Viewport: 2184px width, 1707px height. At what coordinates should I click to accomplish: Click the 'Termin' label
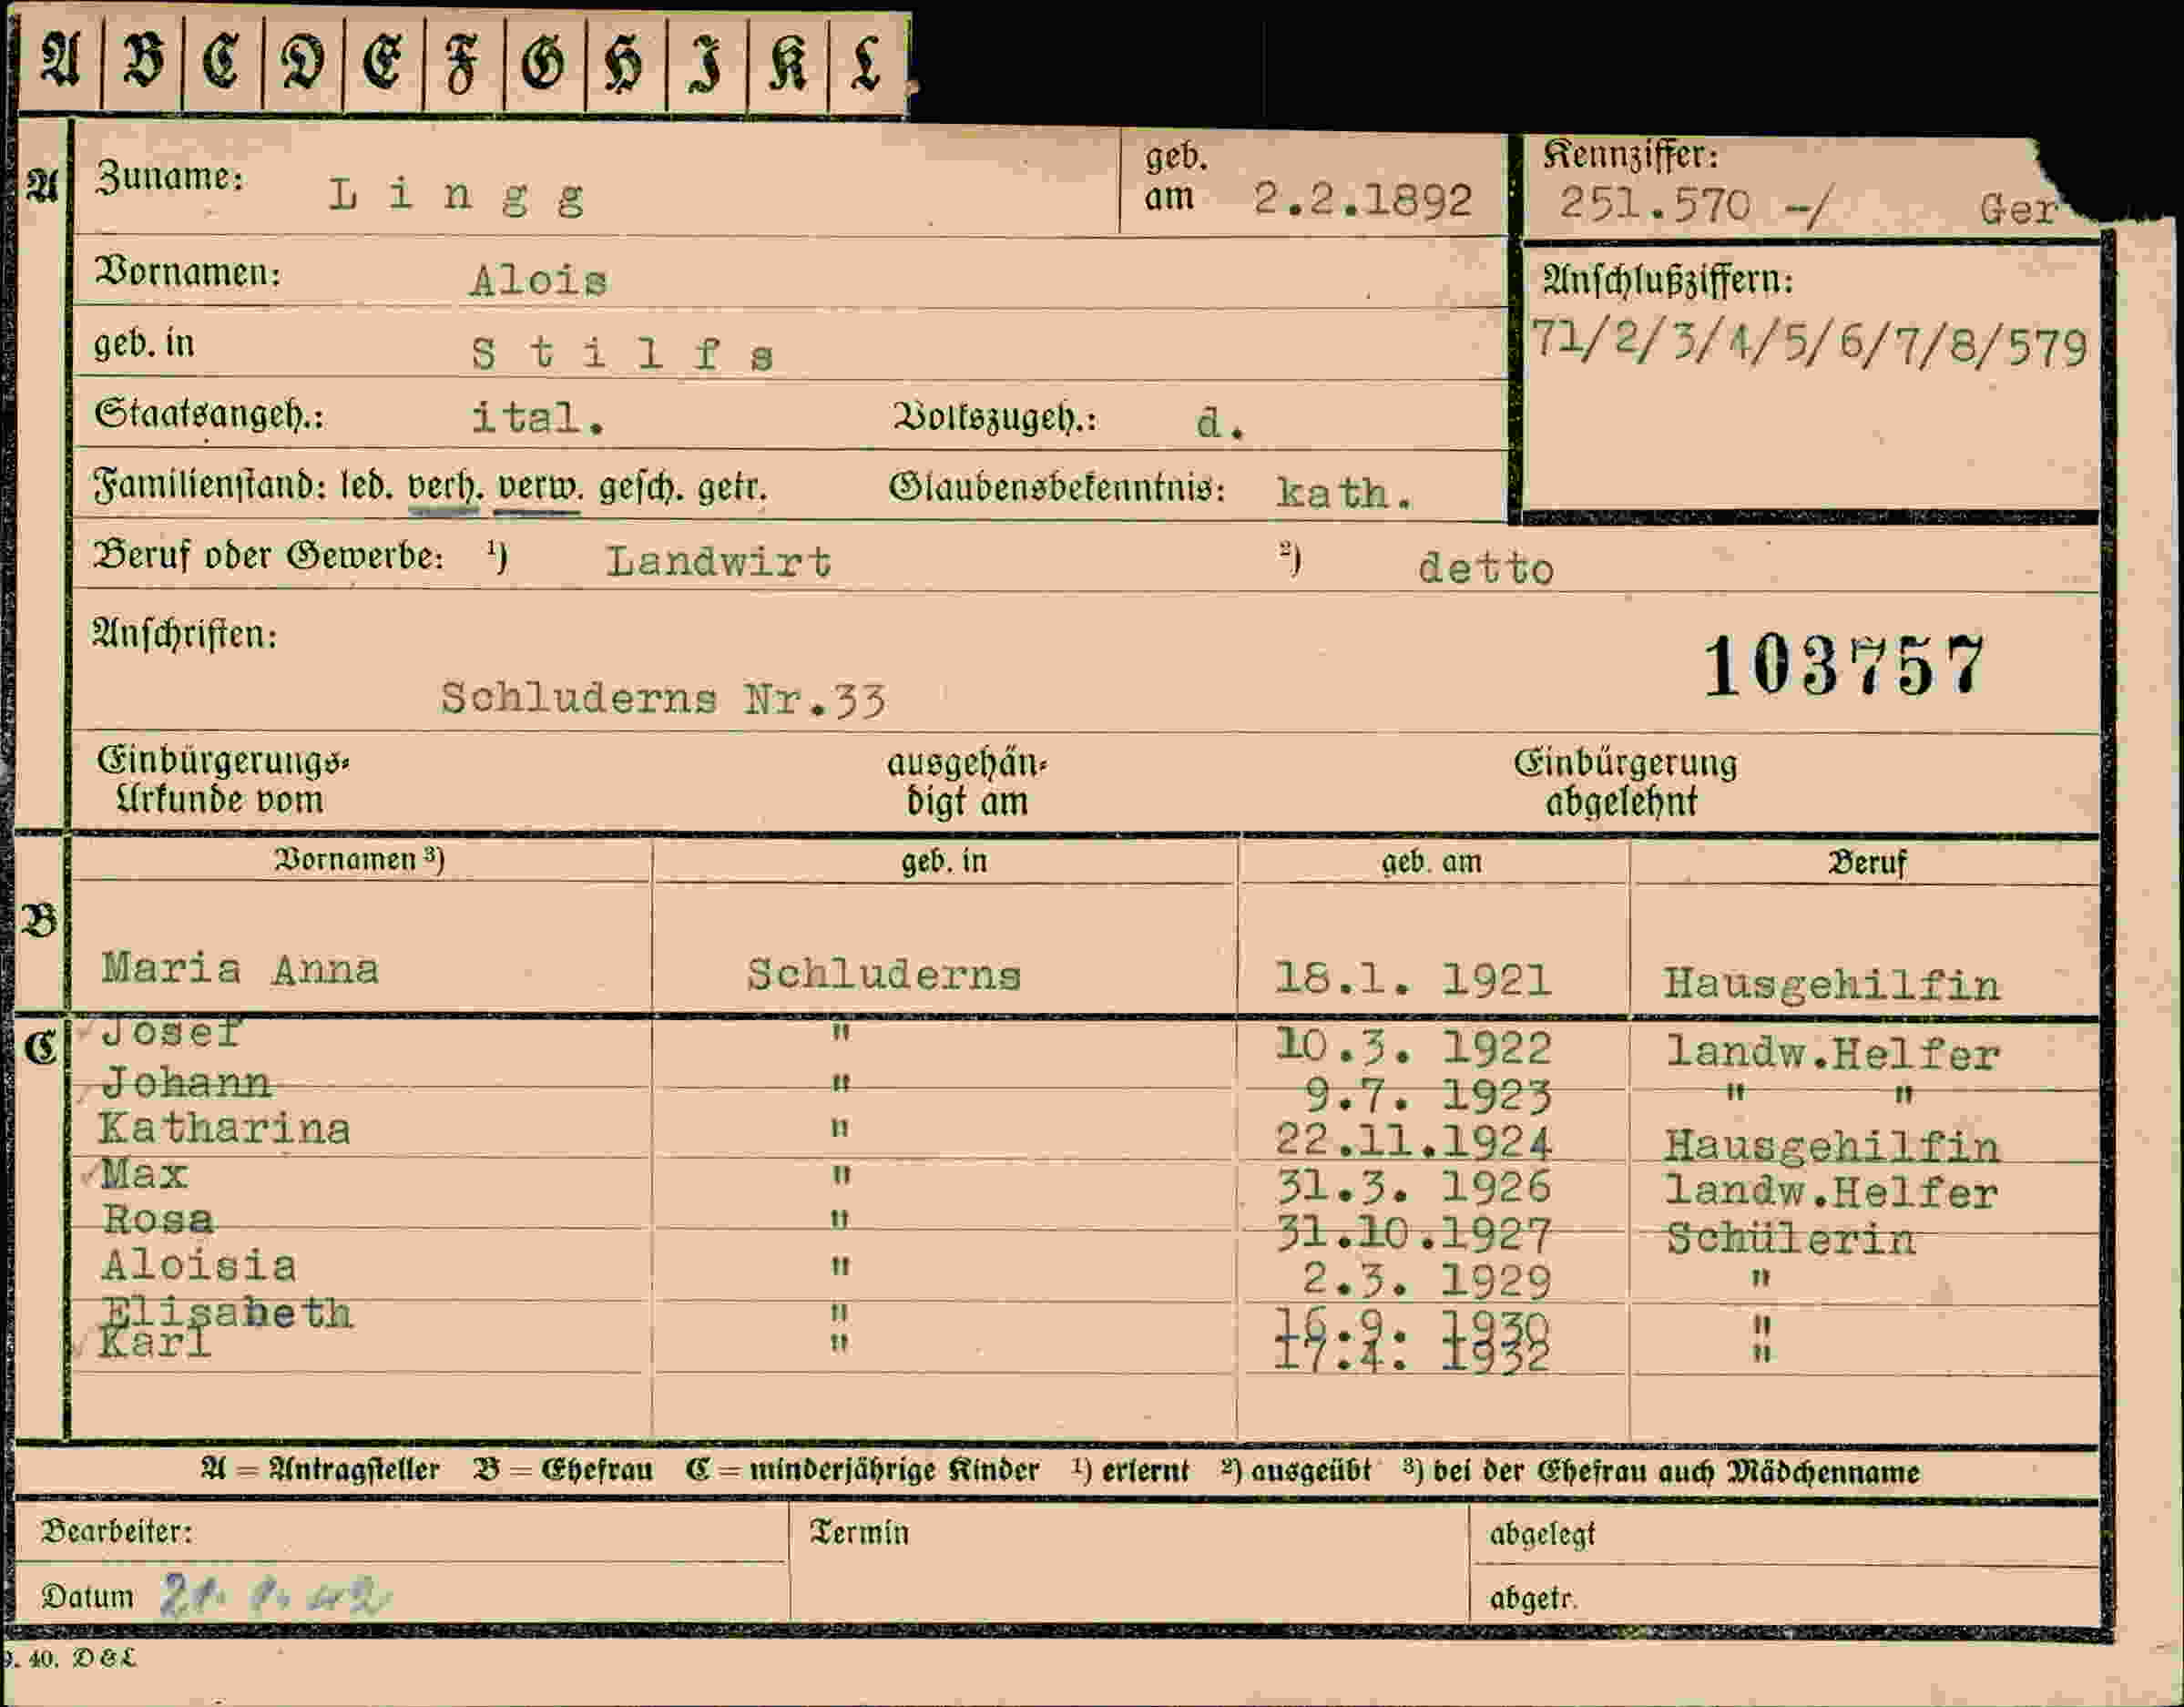(x=859, y=1532)
